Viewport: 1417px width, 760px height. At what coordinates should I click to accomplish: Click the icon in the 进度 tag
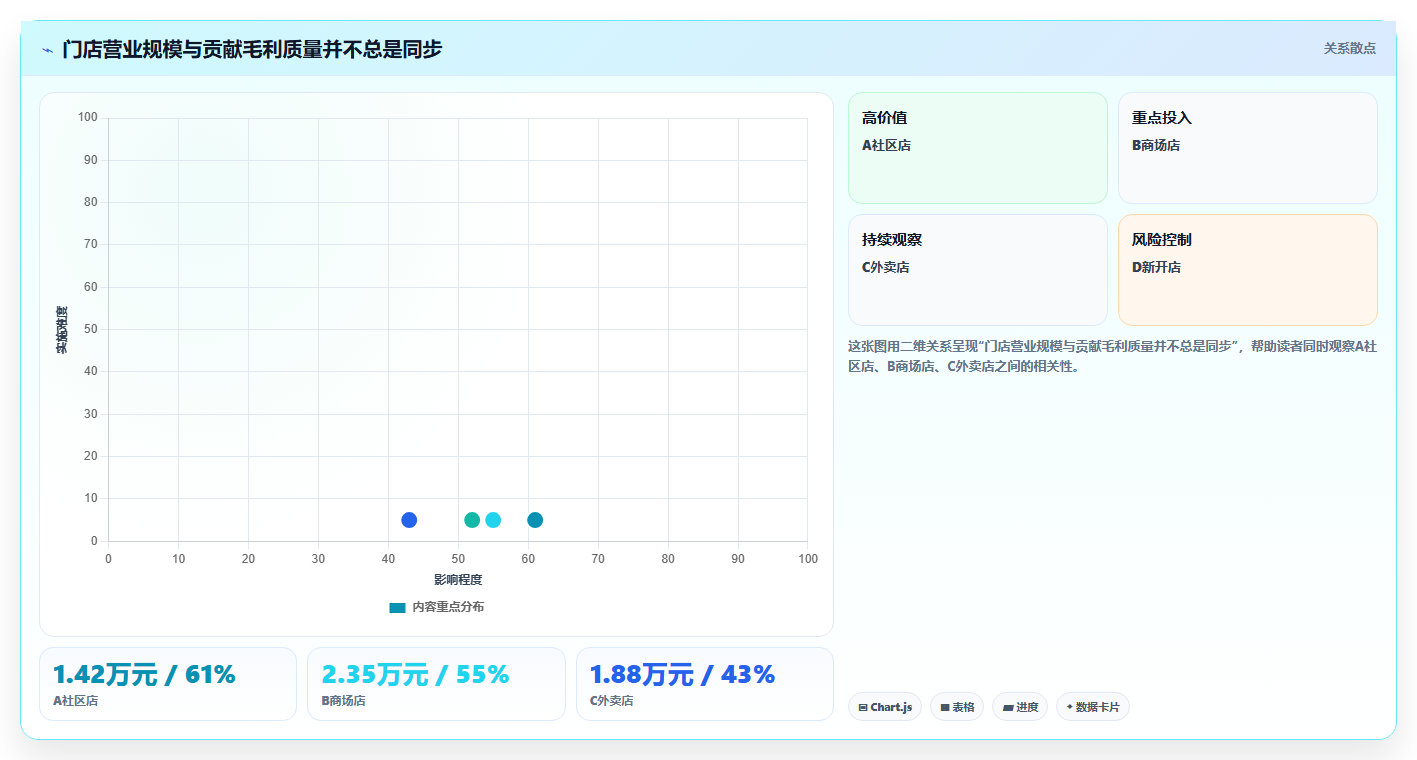[1008, 707]
